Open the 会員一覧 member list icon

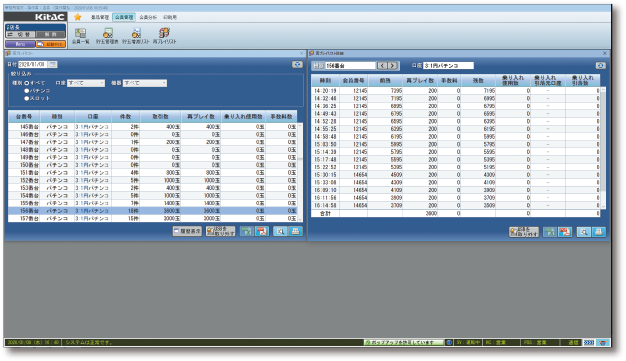81,36
